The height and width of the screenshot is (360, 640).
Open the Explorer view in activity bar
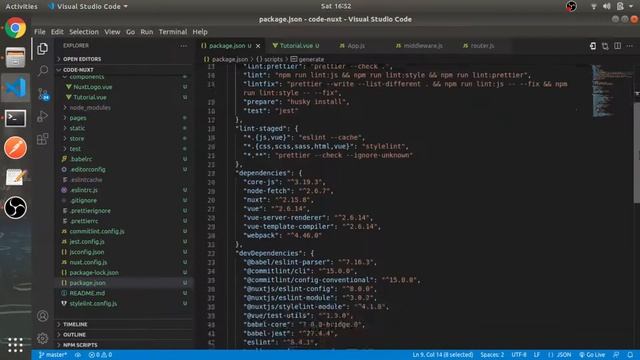pyautogui.click(x=42, y=49)
